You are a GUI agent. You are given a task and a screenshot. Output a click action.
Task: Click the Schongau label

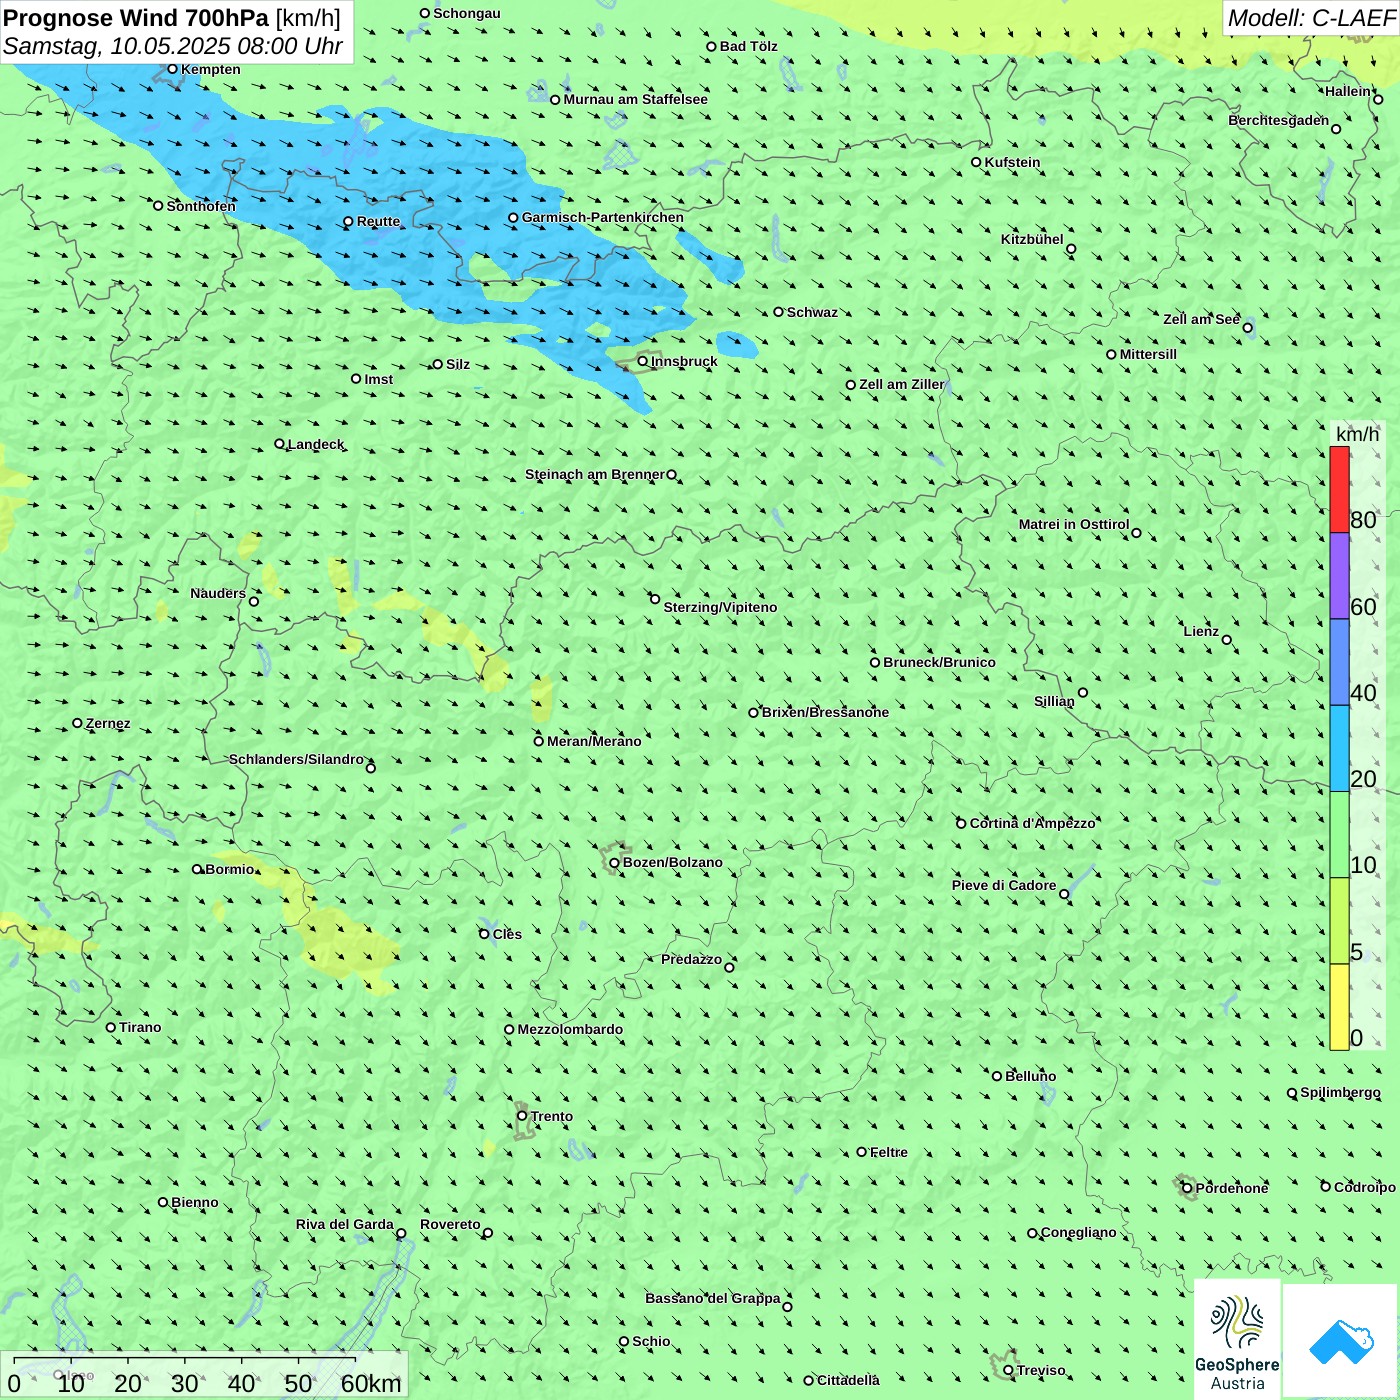click(466, 13)
